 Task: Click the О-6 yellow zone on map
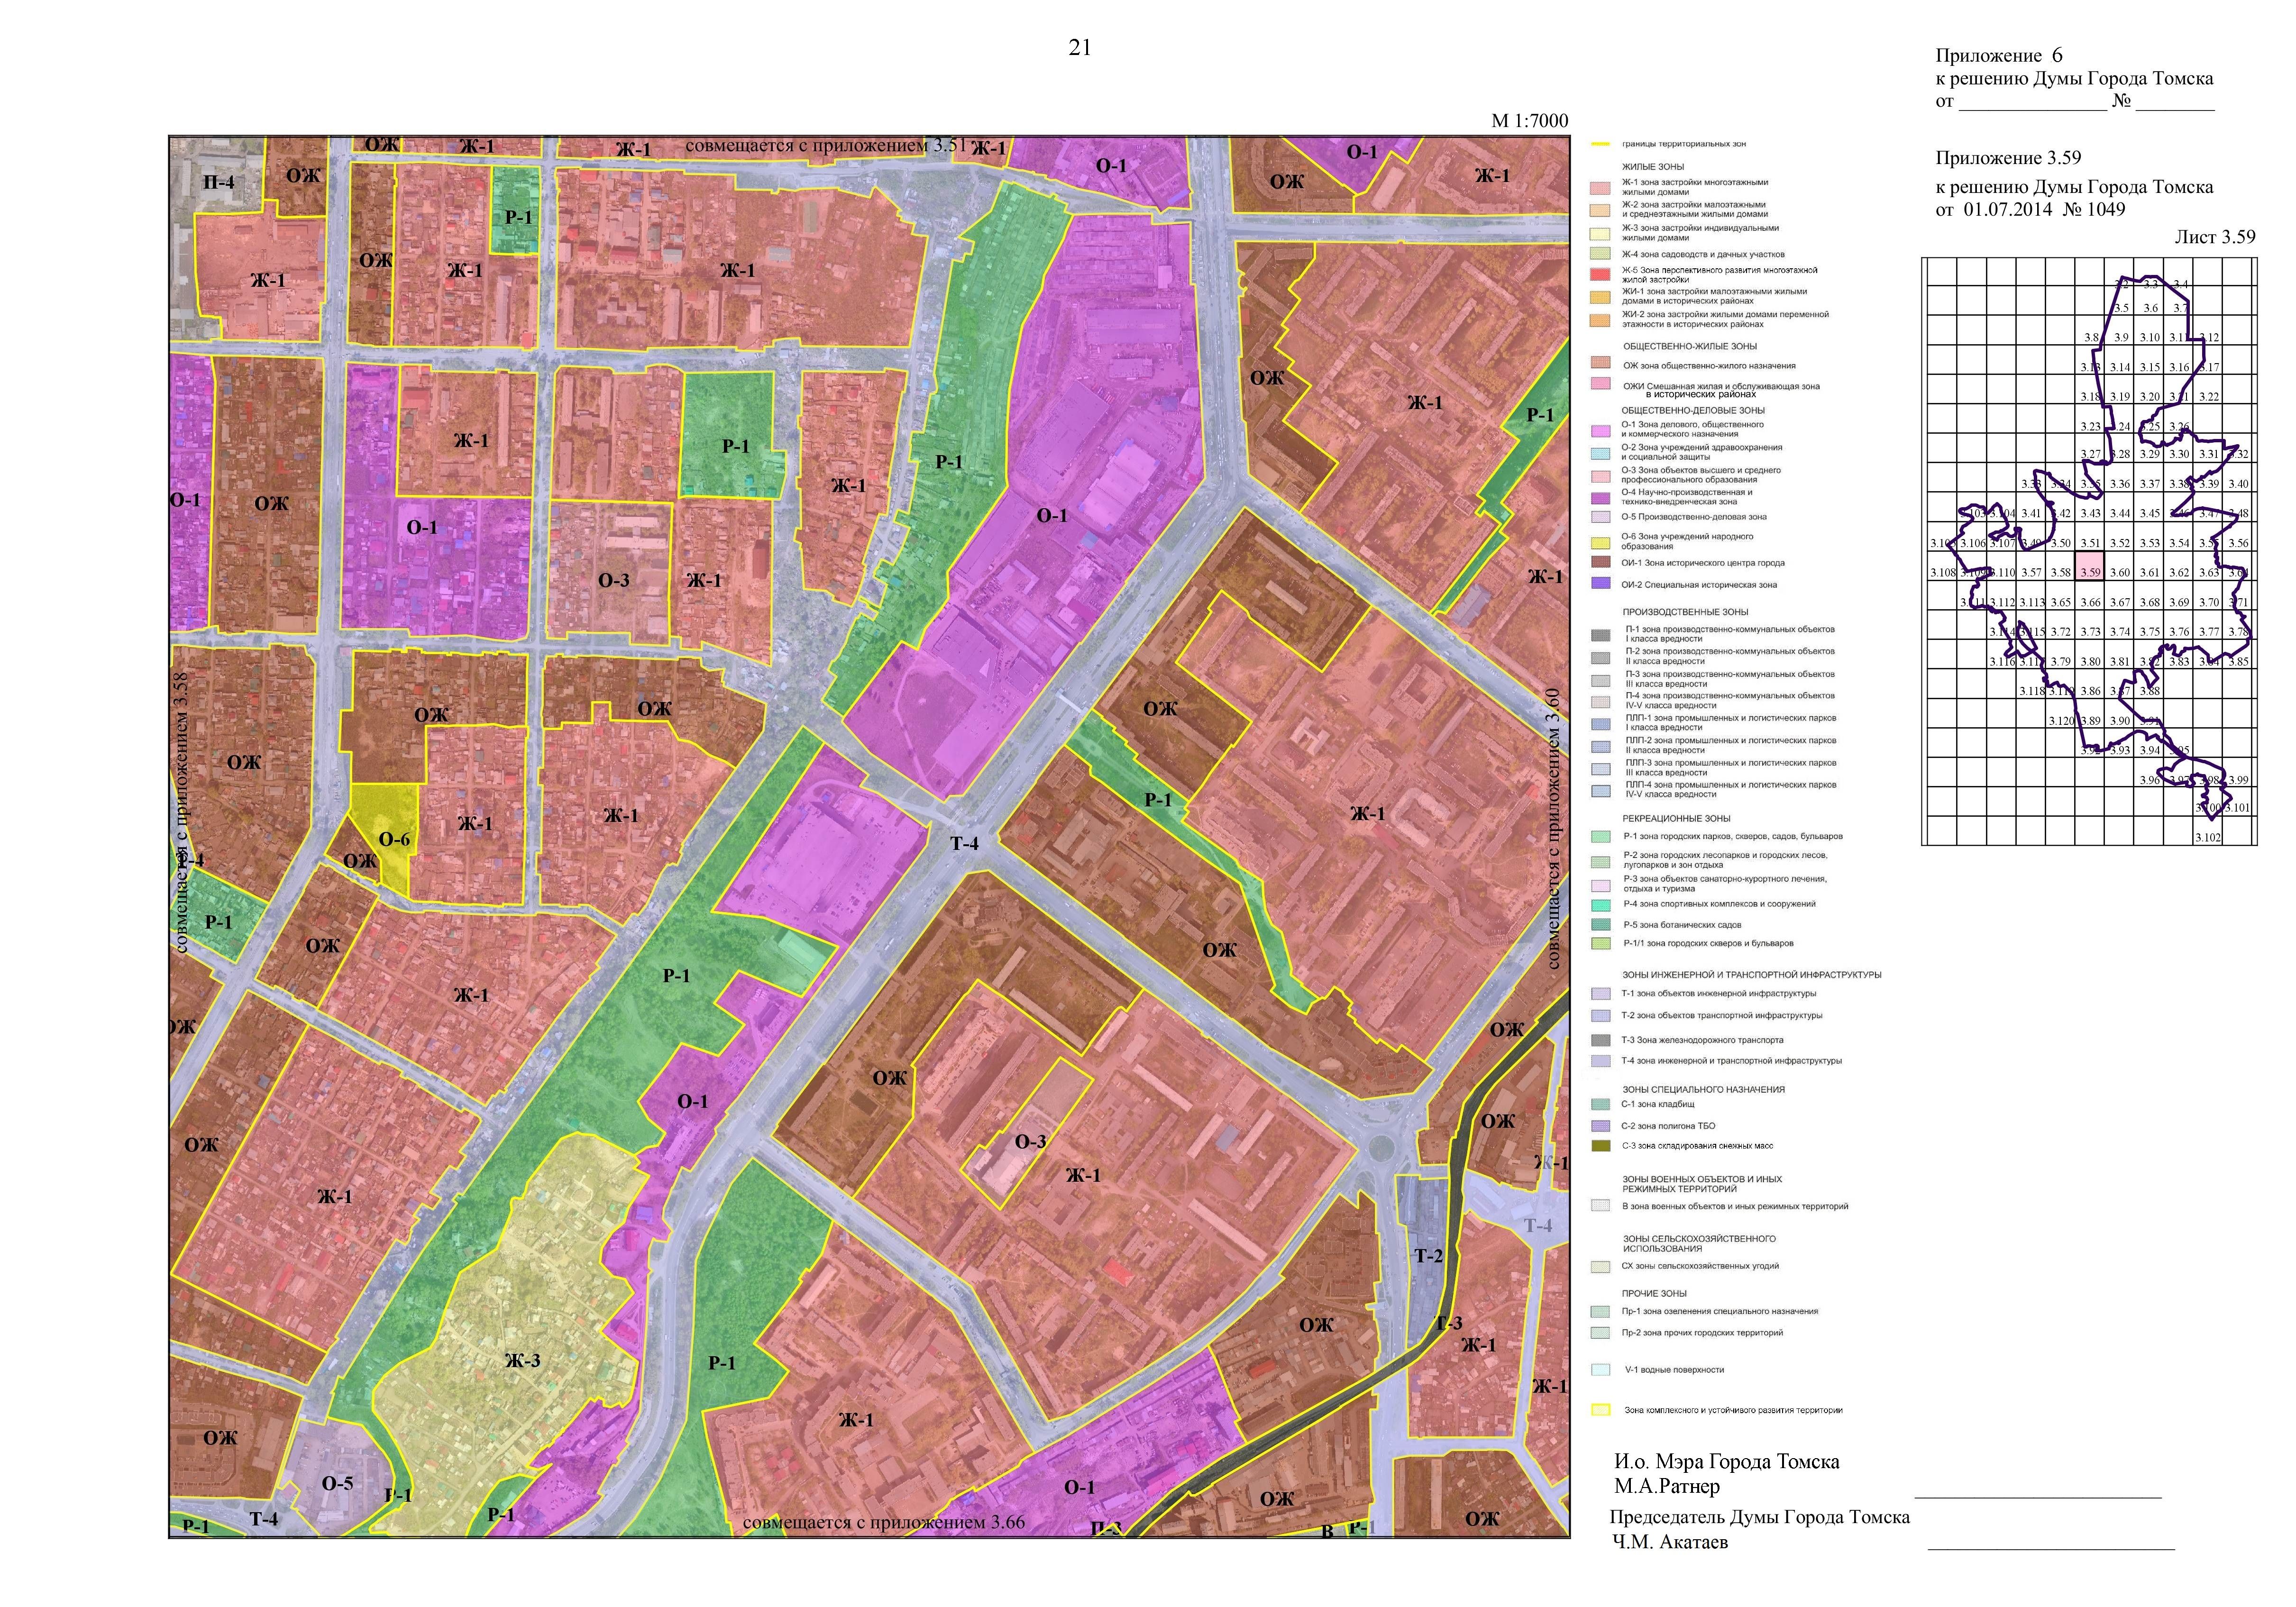pos(394,839)
